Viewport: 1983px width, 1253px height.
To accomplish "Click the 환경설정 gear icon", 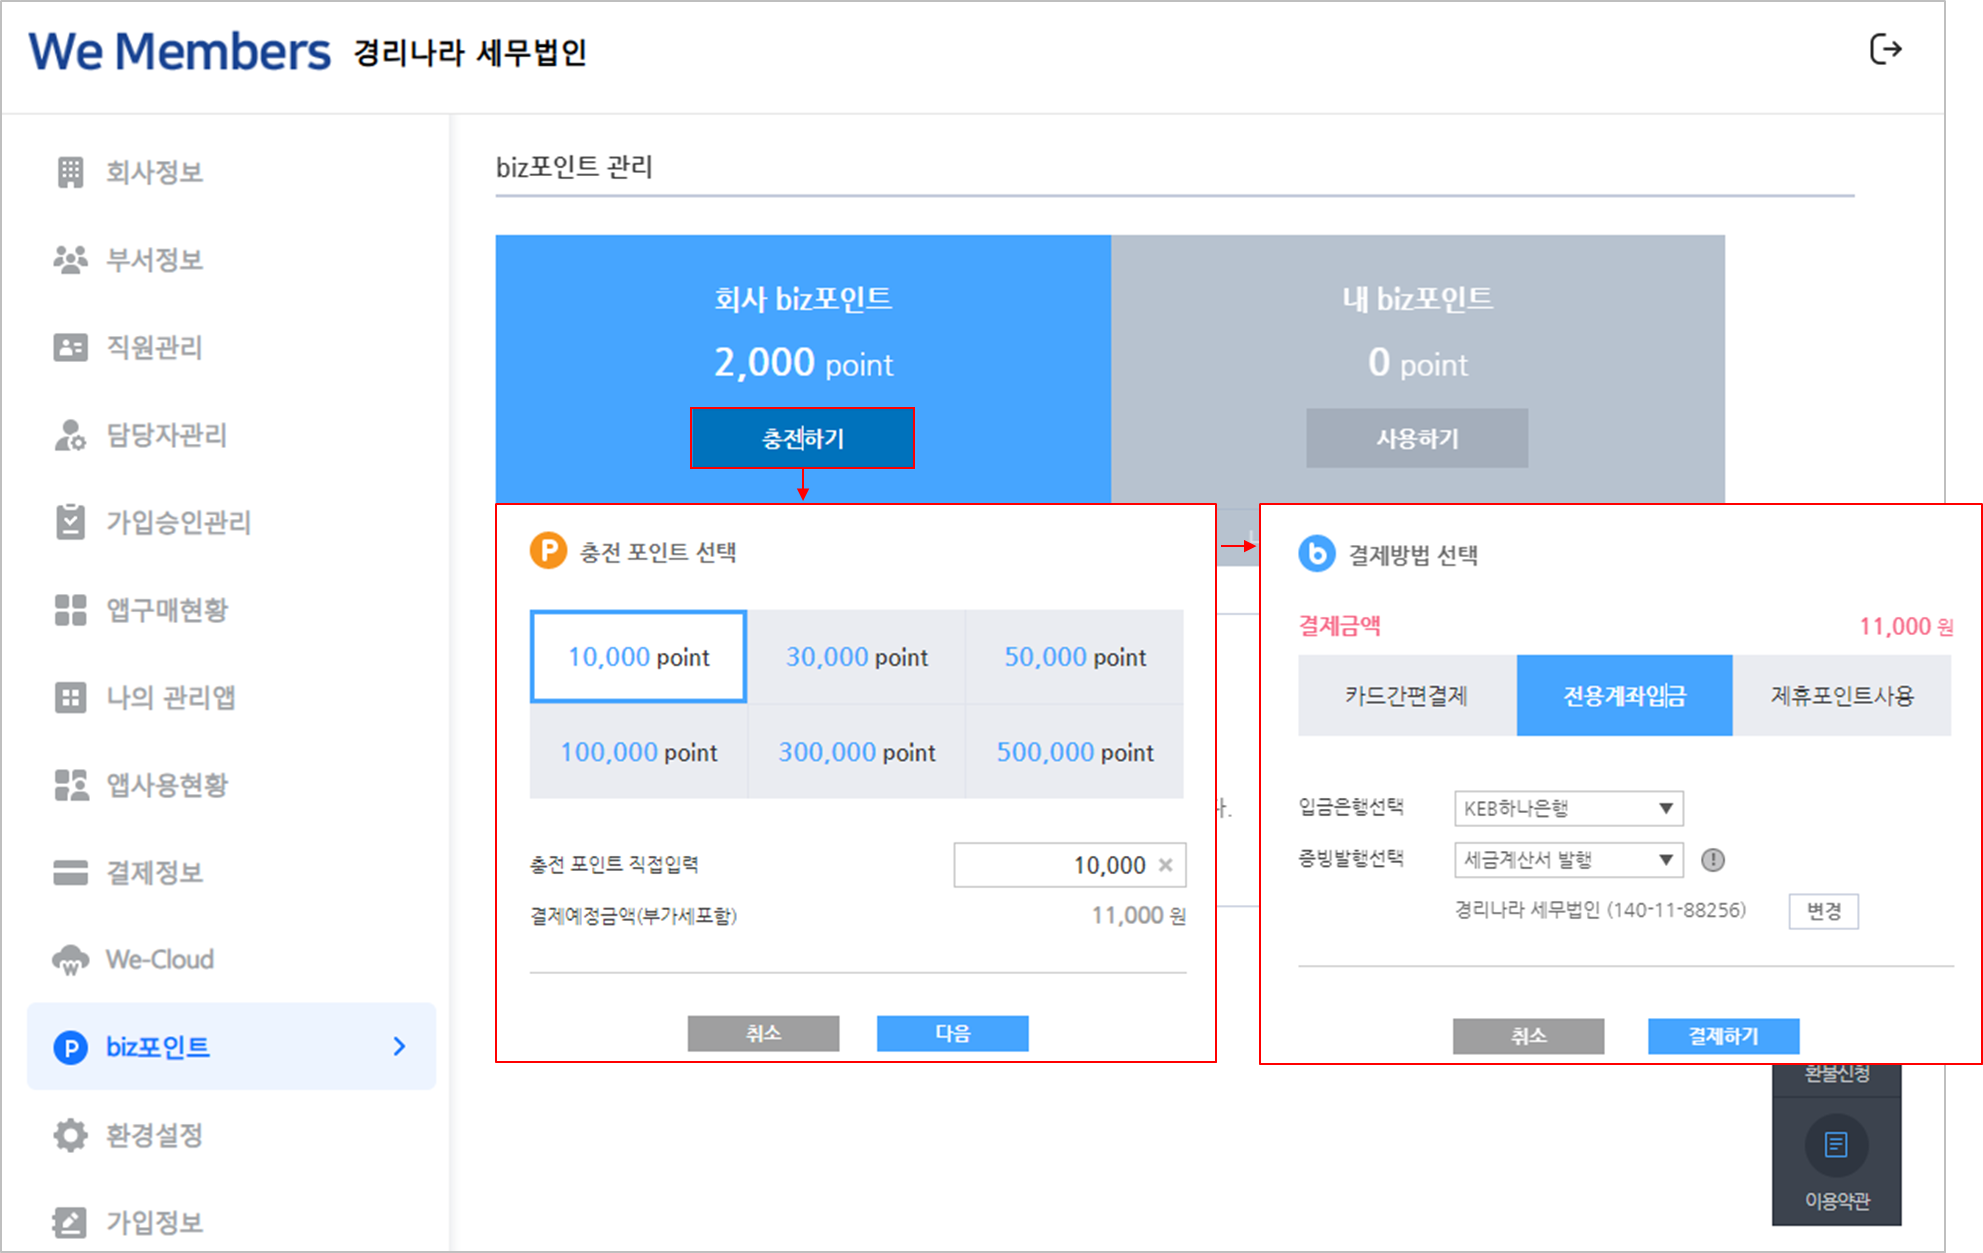I will tap(70, 1135).
